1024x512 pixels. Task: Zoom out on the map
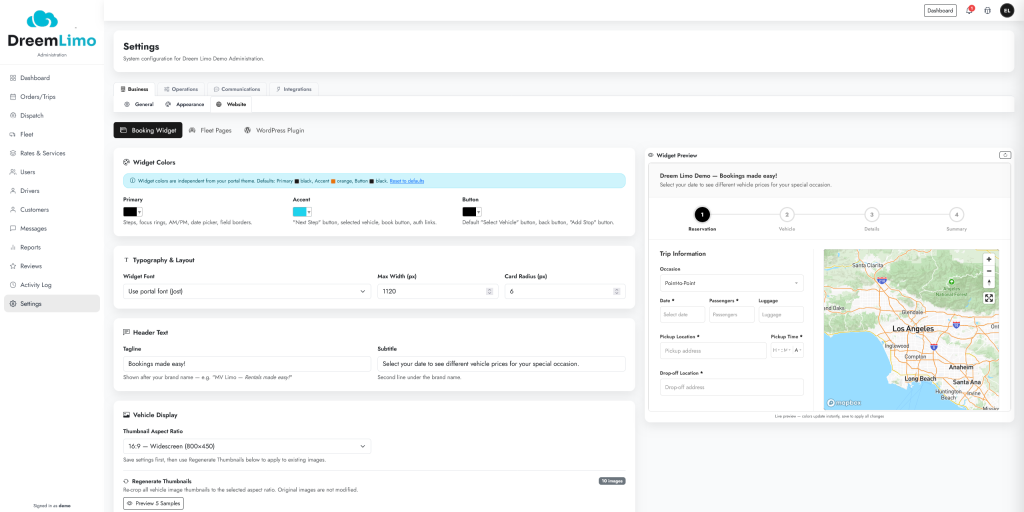pos(989,271)
